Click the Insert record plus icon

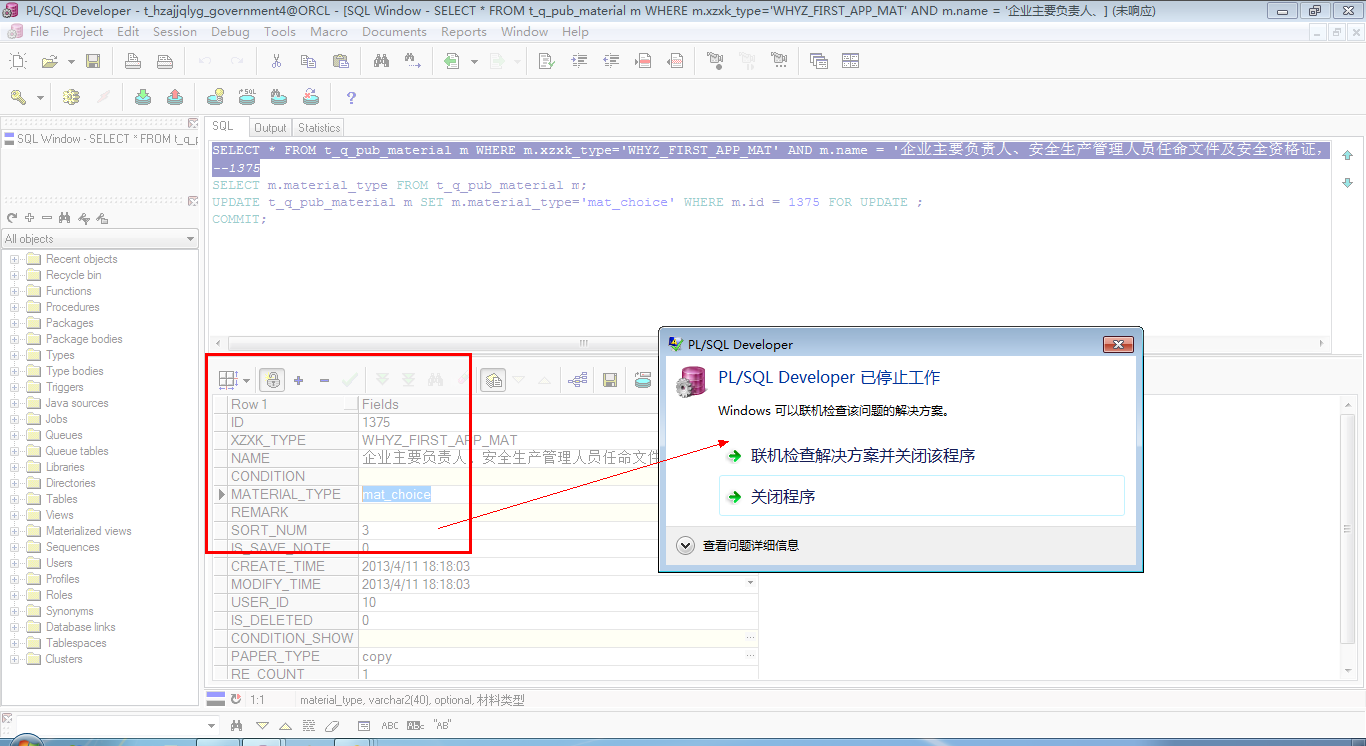pyautogui.click(x=298, y=380)
